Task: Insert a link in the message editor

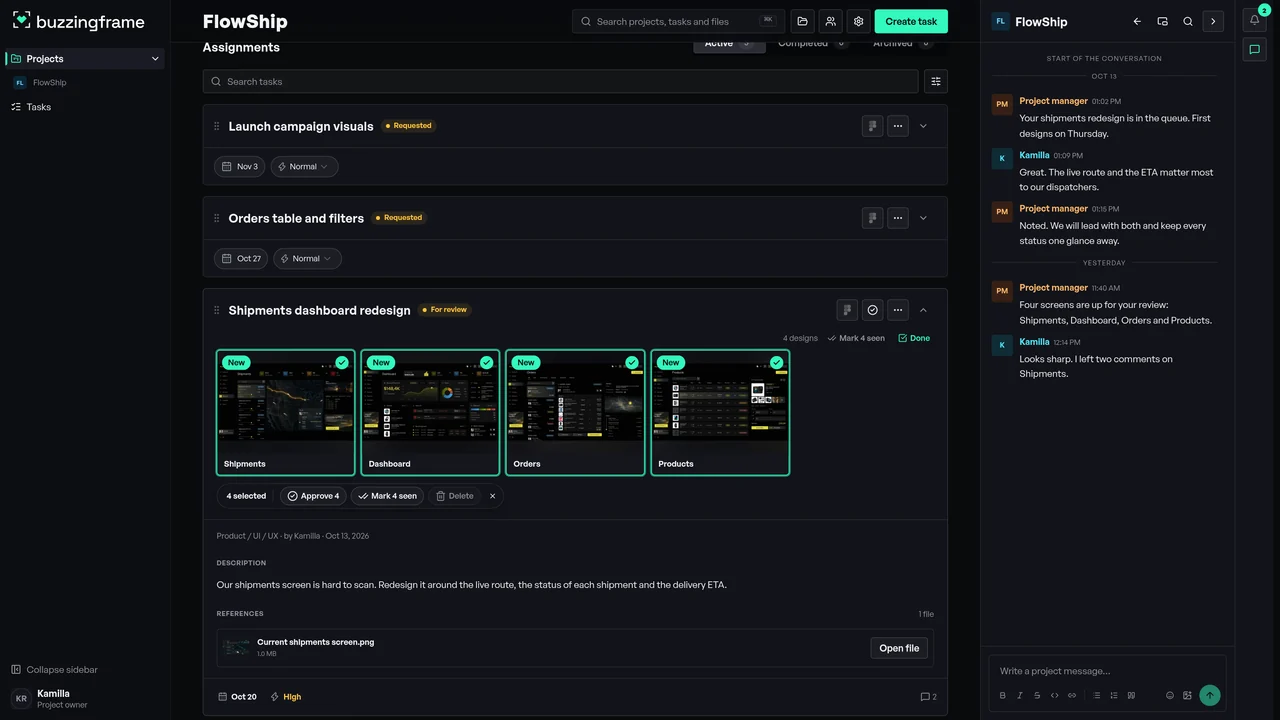Action: pyautogui.click(x=1072, y=695)
